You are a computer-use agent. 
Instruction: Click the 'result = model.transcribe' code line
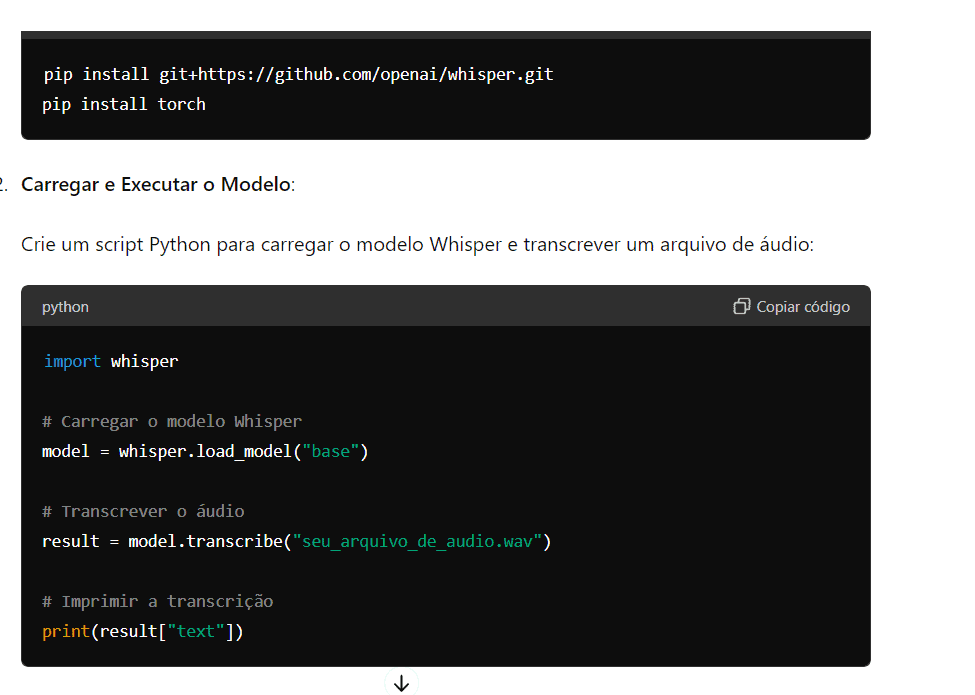[x=297, y=541]
